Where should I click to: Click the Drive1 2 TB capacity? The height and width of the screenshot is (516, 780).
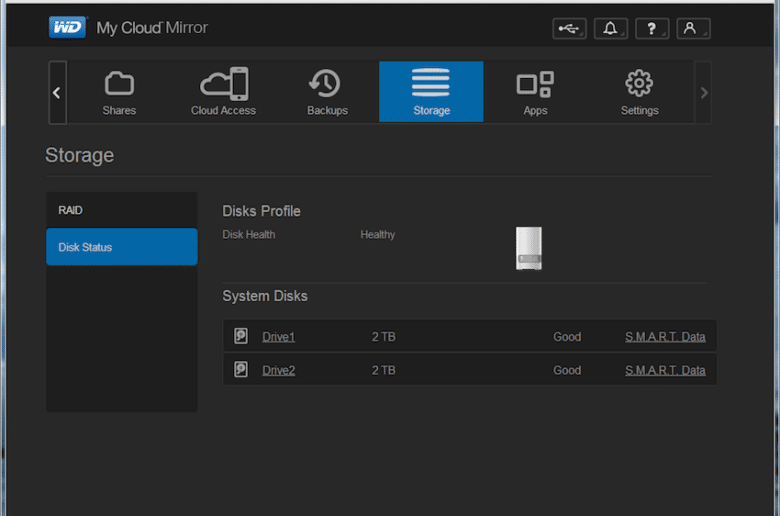[384, 337]
